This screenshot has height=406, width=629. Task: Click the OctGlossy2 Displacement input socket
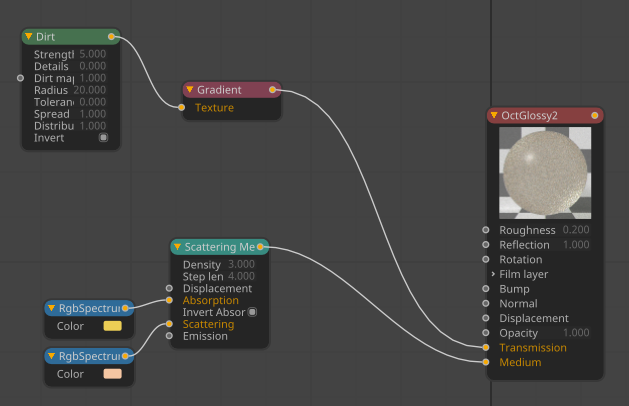486,318
